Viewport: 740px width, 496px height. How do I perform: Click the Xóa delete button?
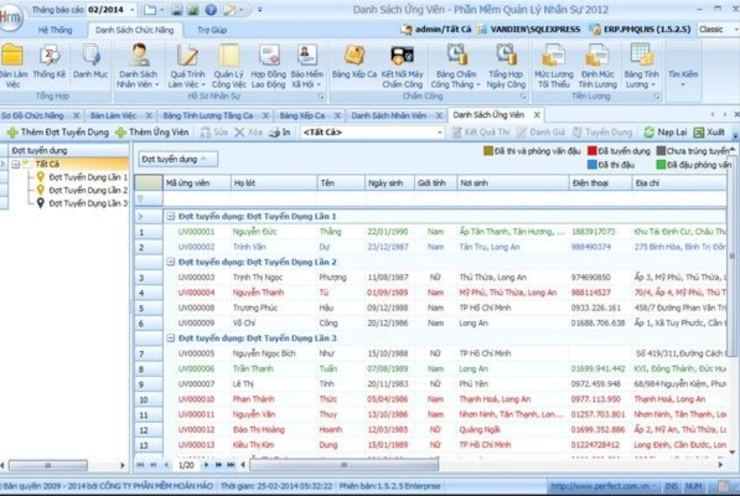(x=248, y=132)
